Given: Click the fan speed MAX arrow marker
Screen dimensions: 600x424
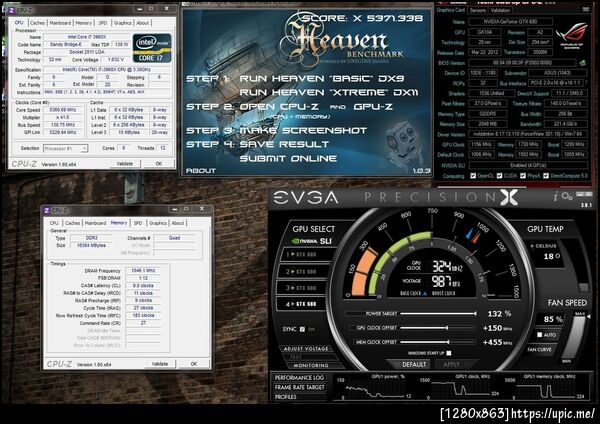Looking at the screenshot, I should (588, 316).
